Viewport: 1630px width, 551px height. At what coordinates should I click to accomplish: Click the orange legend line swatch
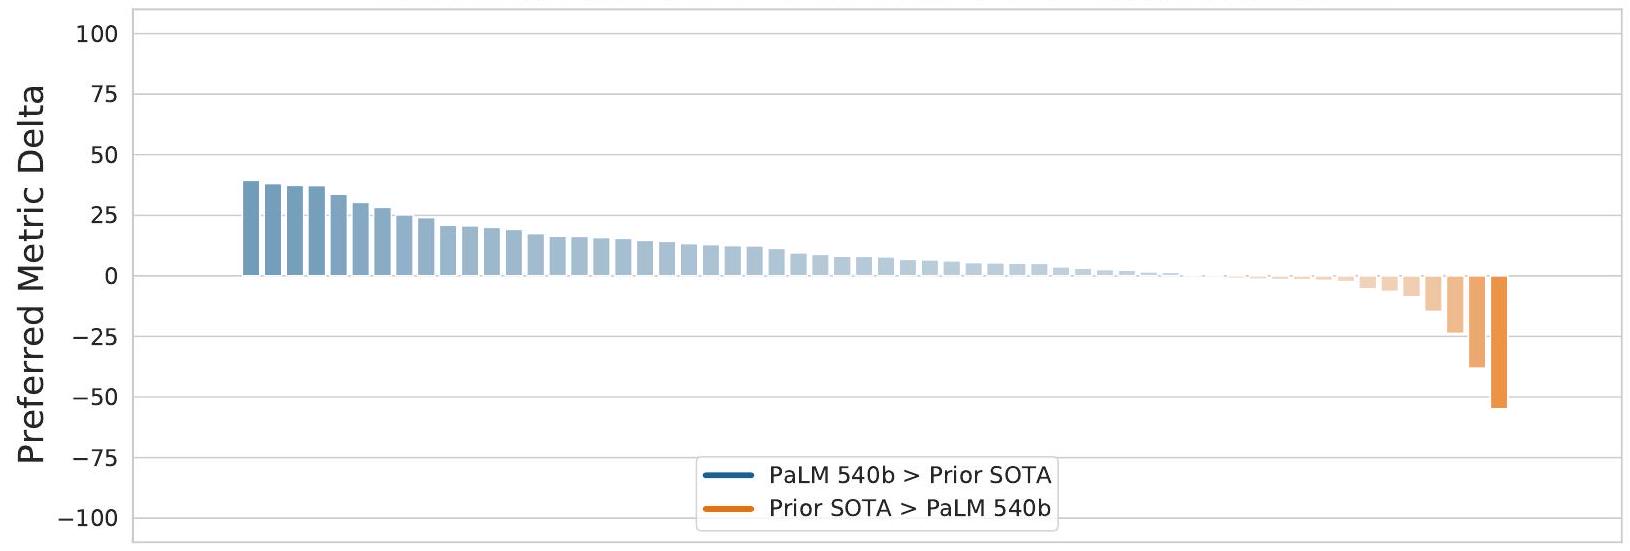[x=728, y=508]
